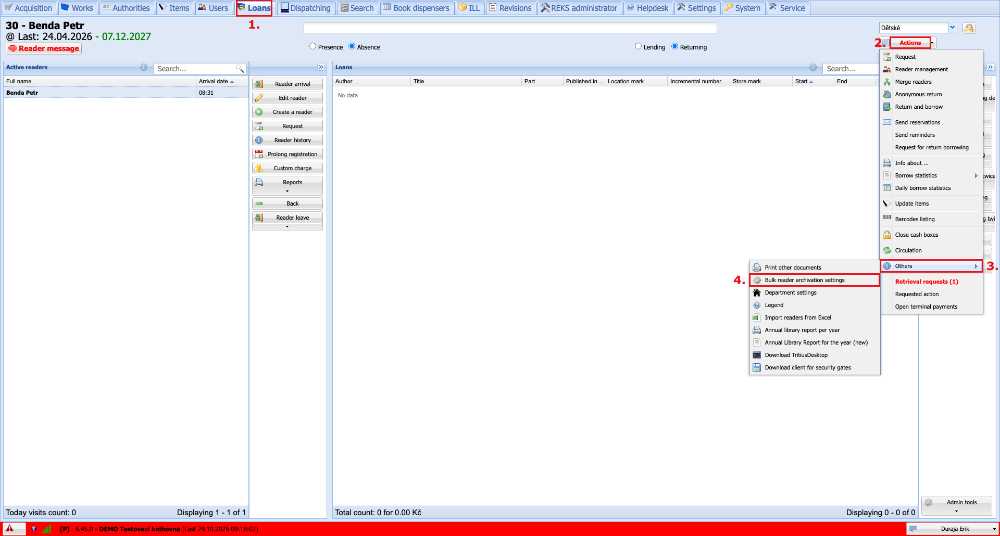Choose Return and borrow menu item

click(x=930, y=107)
